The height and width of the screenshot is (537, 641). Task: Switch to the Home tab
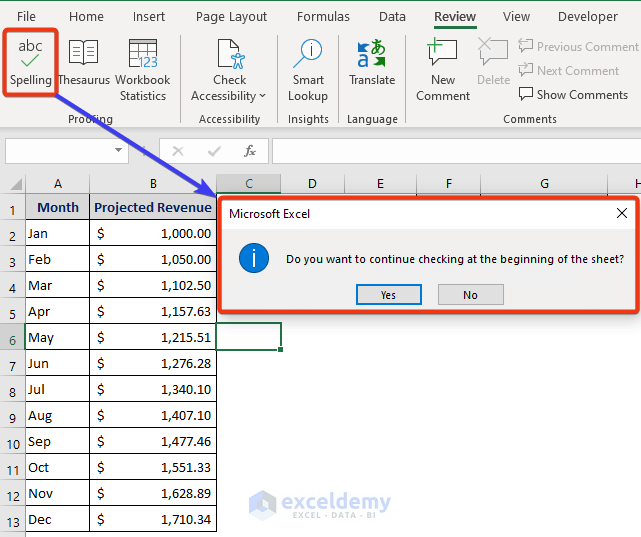[x=86, y=16]
